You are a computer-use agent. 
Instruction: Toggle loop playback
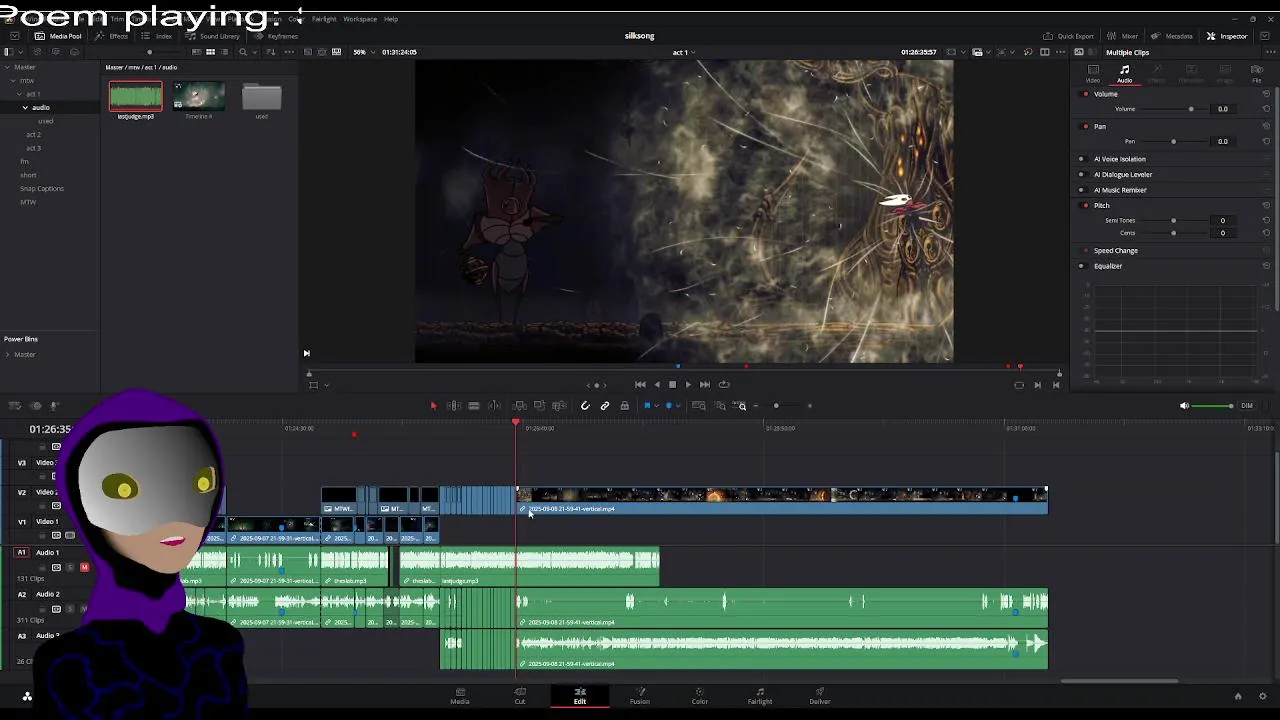tap(724, 384)
